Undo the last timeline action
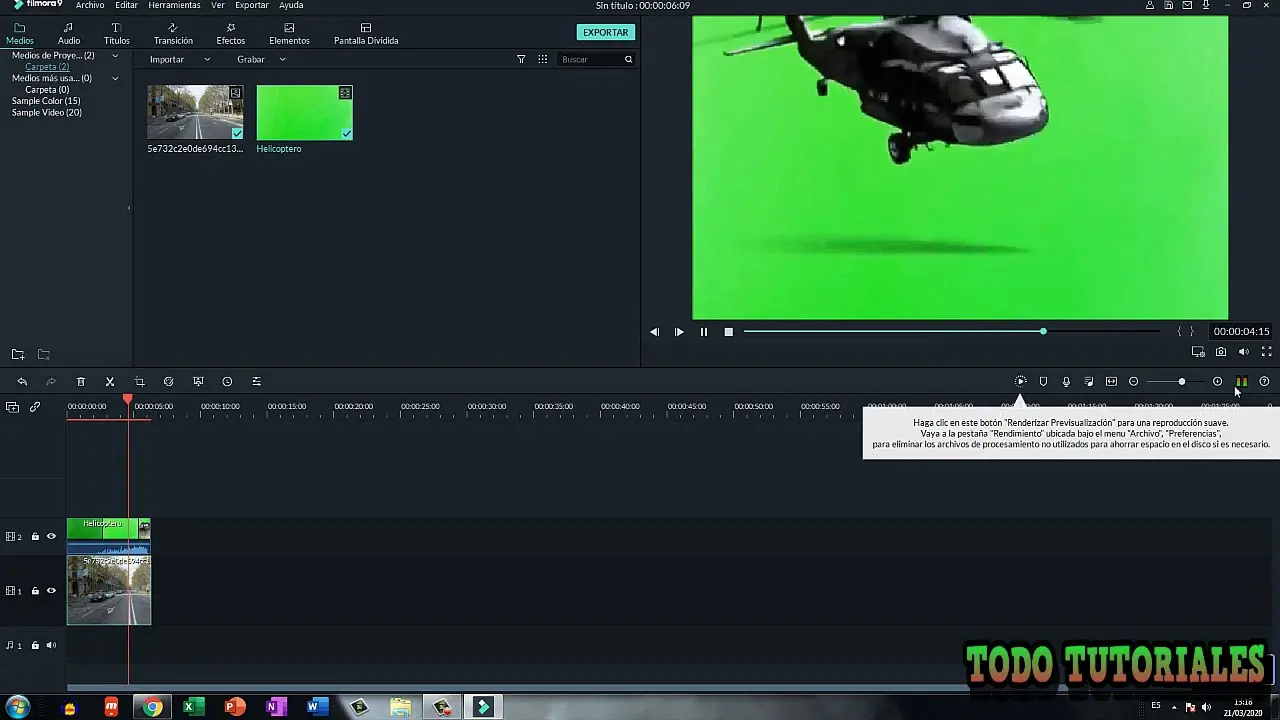Screen dimensions: 1280x720 tap(22, 382)
